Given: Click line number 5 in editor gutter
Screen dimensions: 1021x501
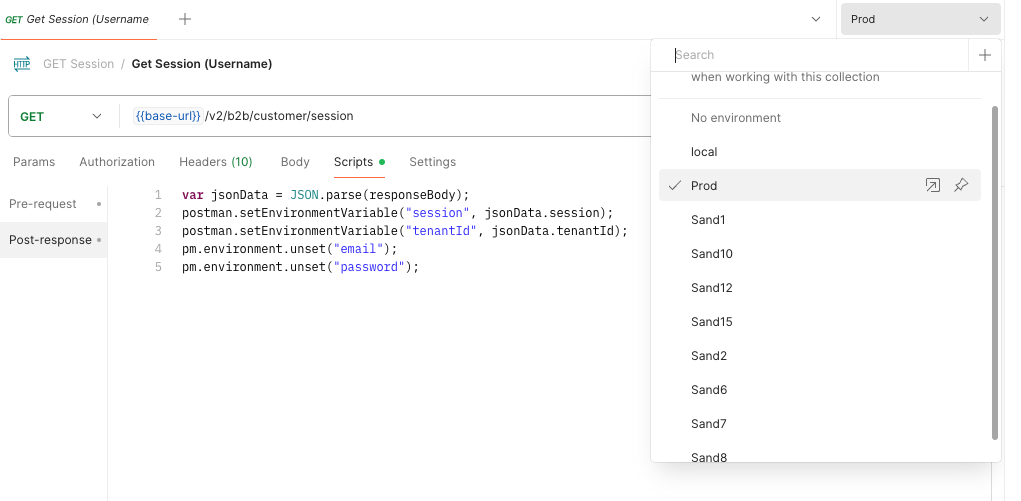Looking at the screenshot, I should [x=158, y=267].
